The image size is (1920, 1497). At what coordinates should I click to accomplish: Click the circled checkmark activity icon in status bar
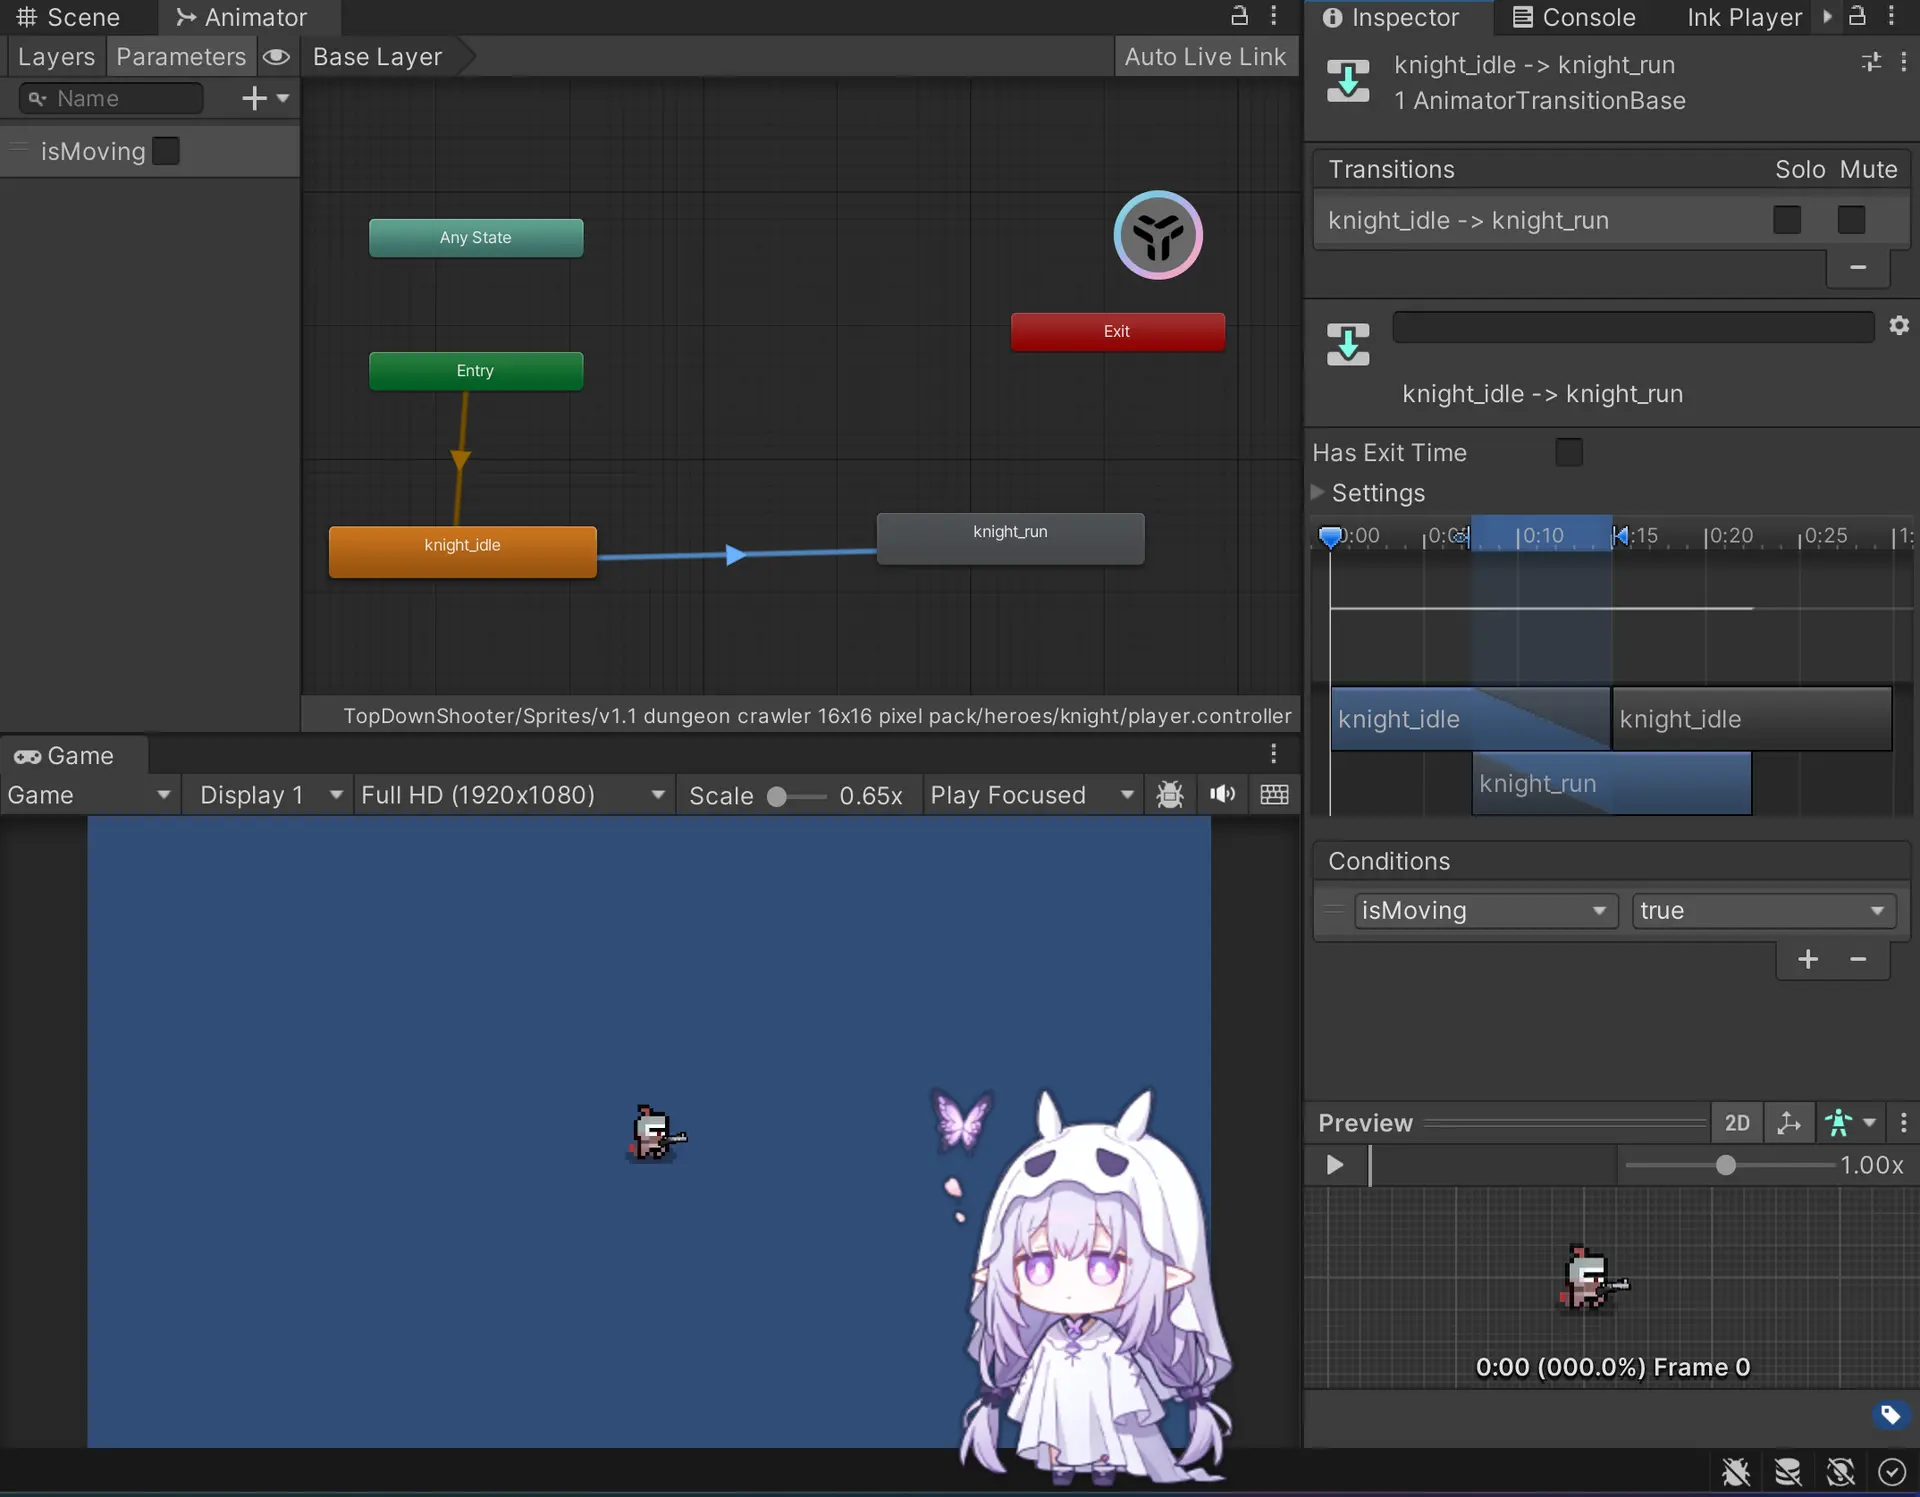(x=1892, y=1472)
